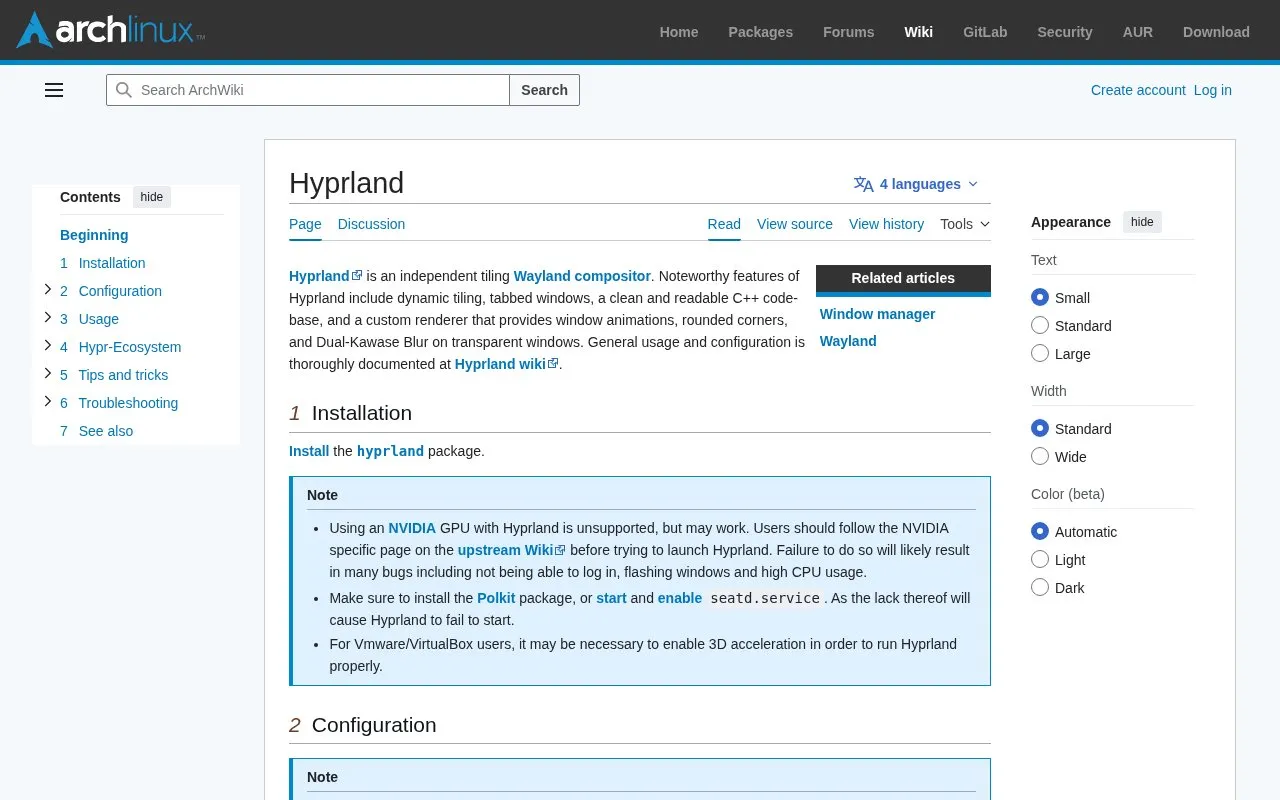Select the Read tab
This screenshot has height=800, width=1280.
click(x=724, y=224)
